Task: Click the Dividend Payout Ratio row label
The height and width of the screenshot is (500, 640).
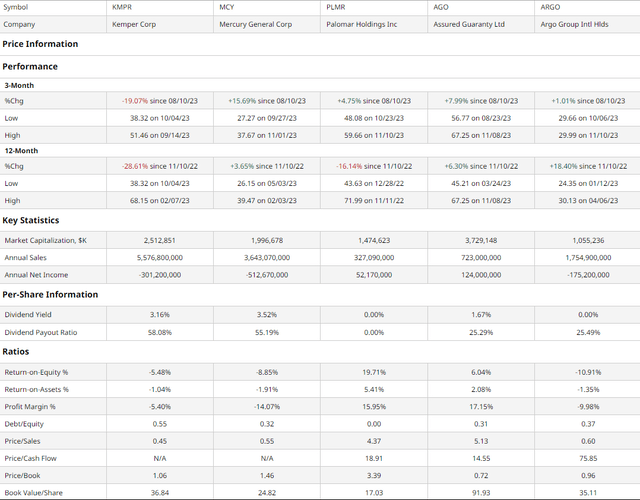Action: 41,333
